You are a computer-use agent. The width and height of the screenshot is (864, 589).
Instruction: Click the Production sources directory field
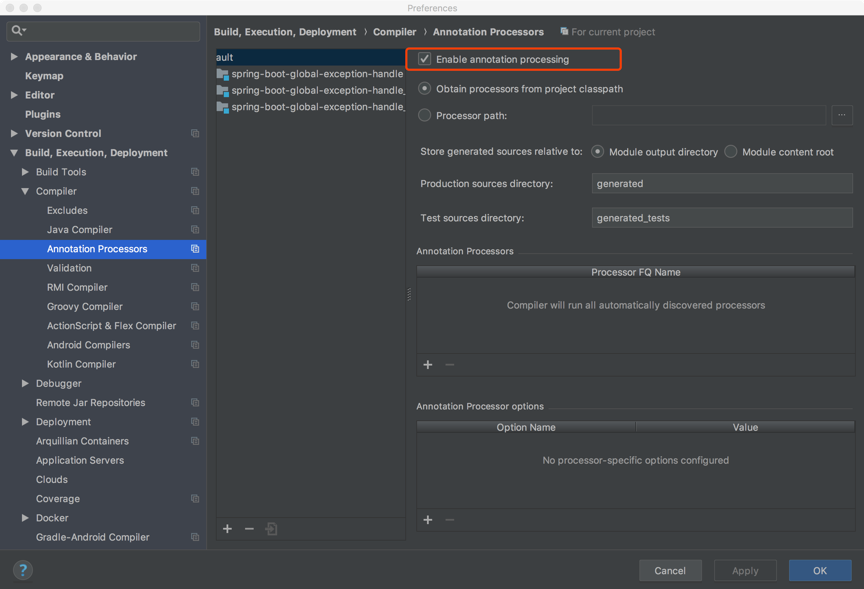pyautogui.click(x=721, y=184)
